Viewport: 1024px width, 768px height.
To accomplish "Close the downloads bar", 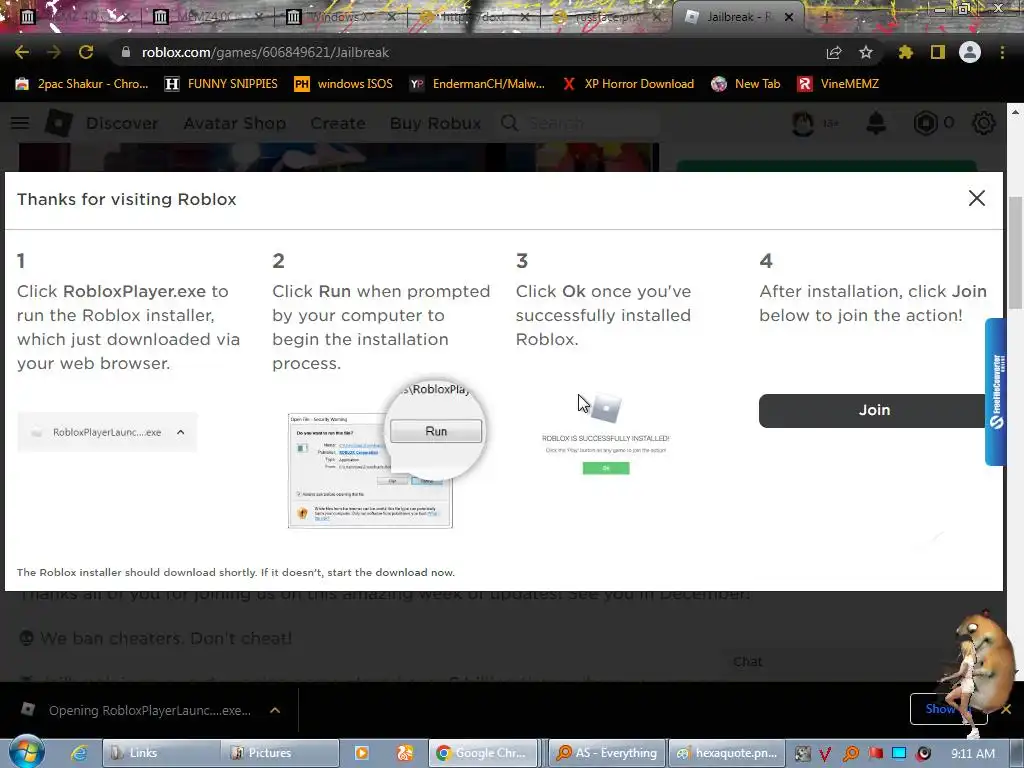I will click(1006, 709).
